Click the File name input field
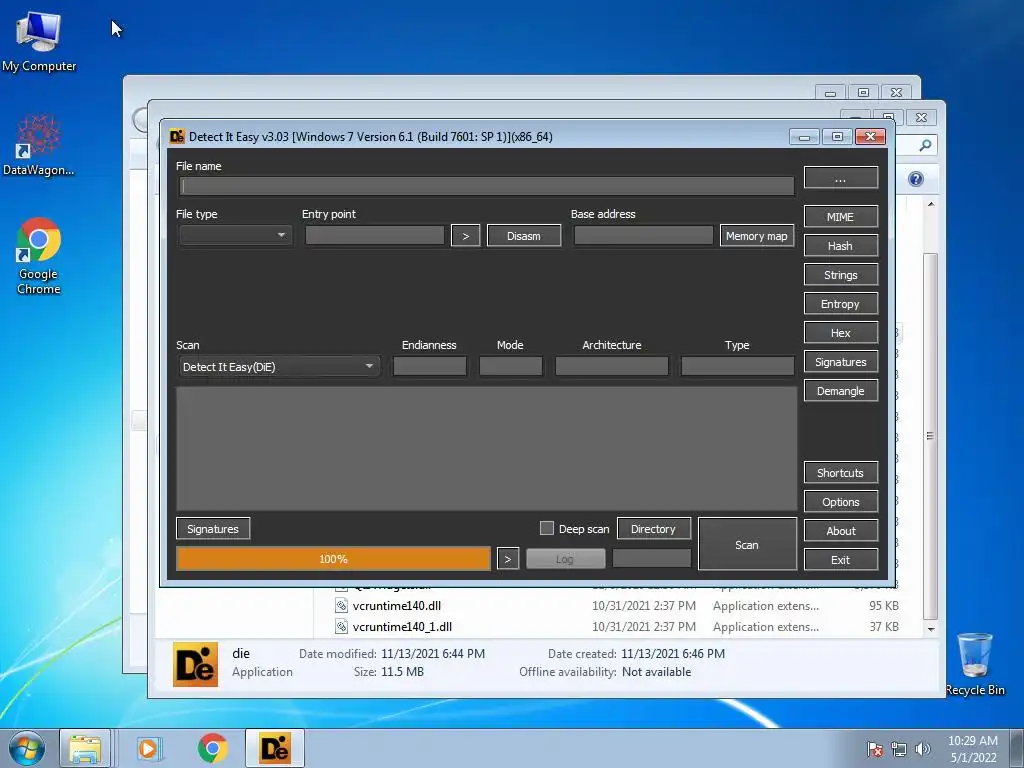This screenshot has height=768, width=1024. pyautogui.click(x=487, y=186)
